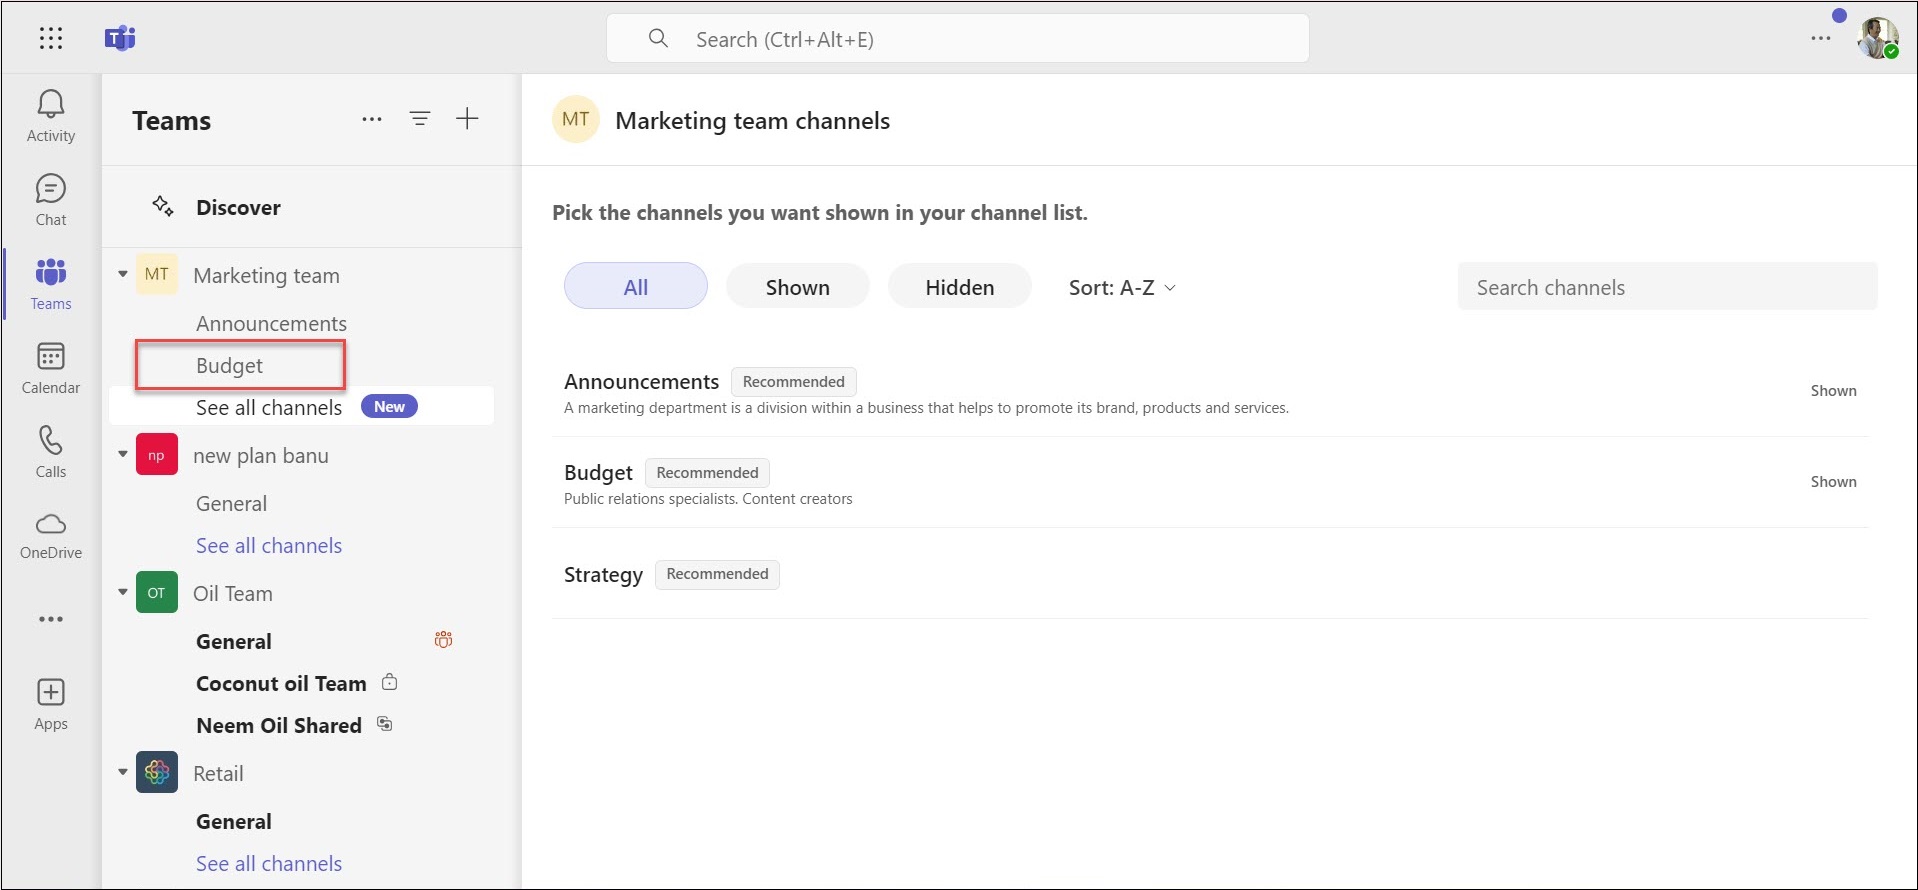
Task: Open the Discover teams button
Action: [238, 208]
